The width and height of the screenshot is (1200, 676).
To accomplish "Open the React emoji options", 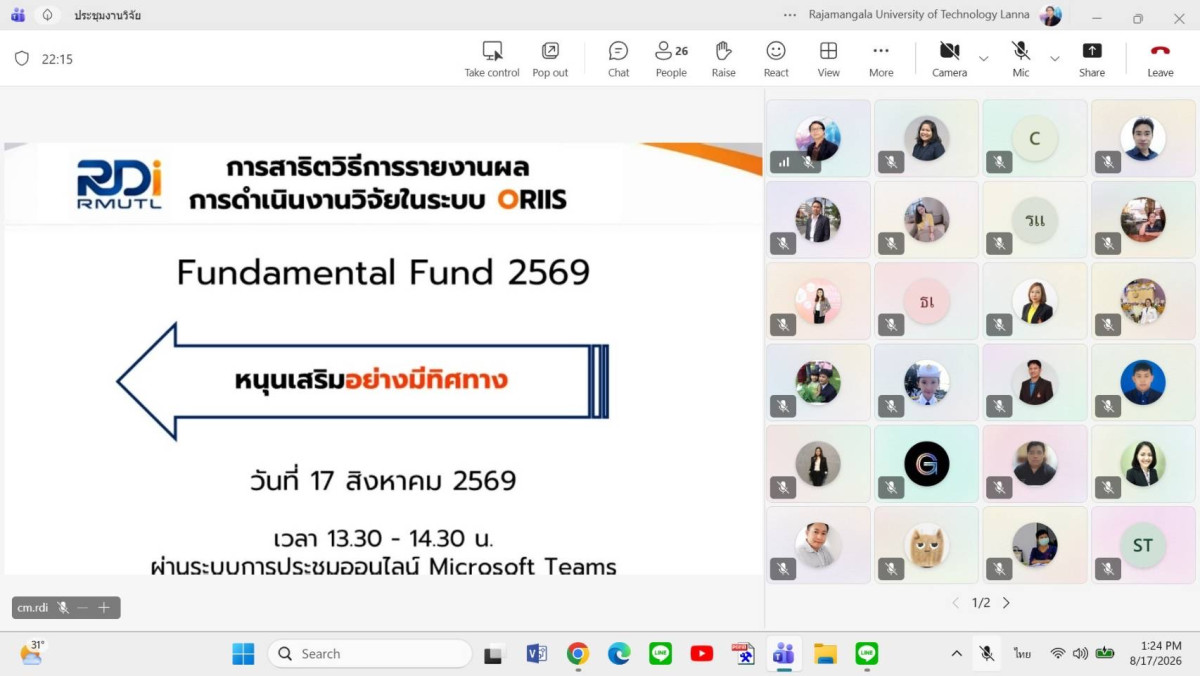I will point(776,59).
